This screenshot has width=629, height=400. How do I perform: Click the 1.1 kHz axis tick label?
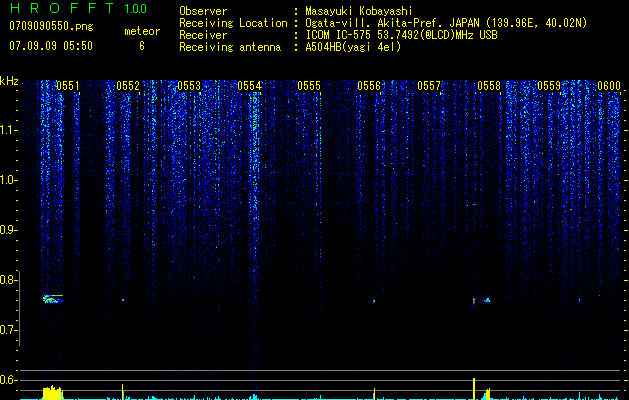pos(8,130)
